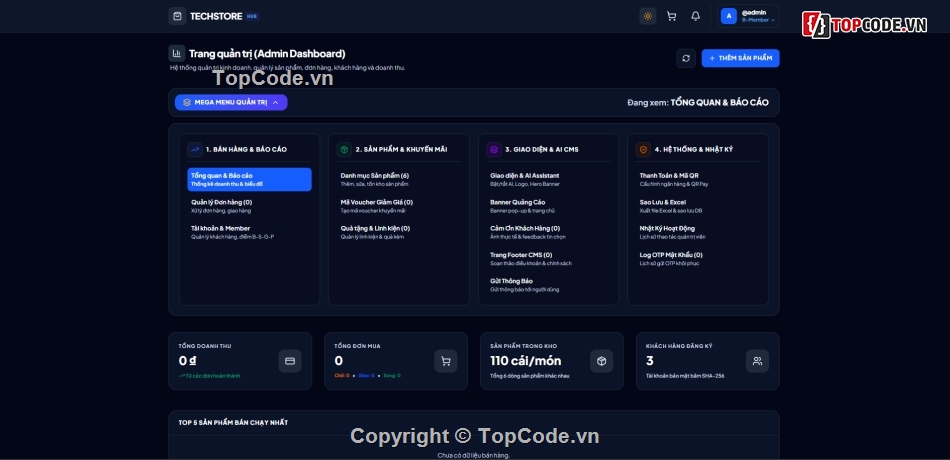
Task: Click the Đang xem: Tổng quan & Báo cáo label
Action: point(698,102)
